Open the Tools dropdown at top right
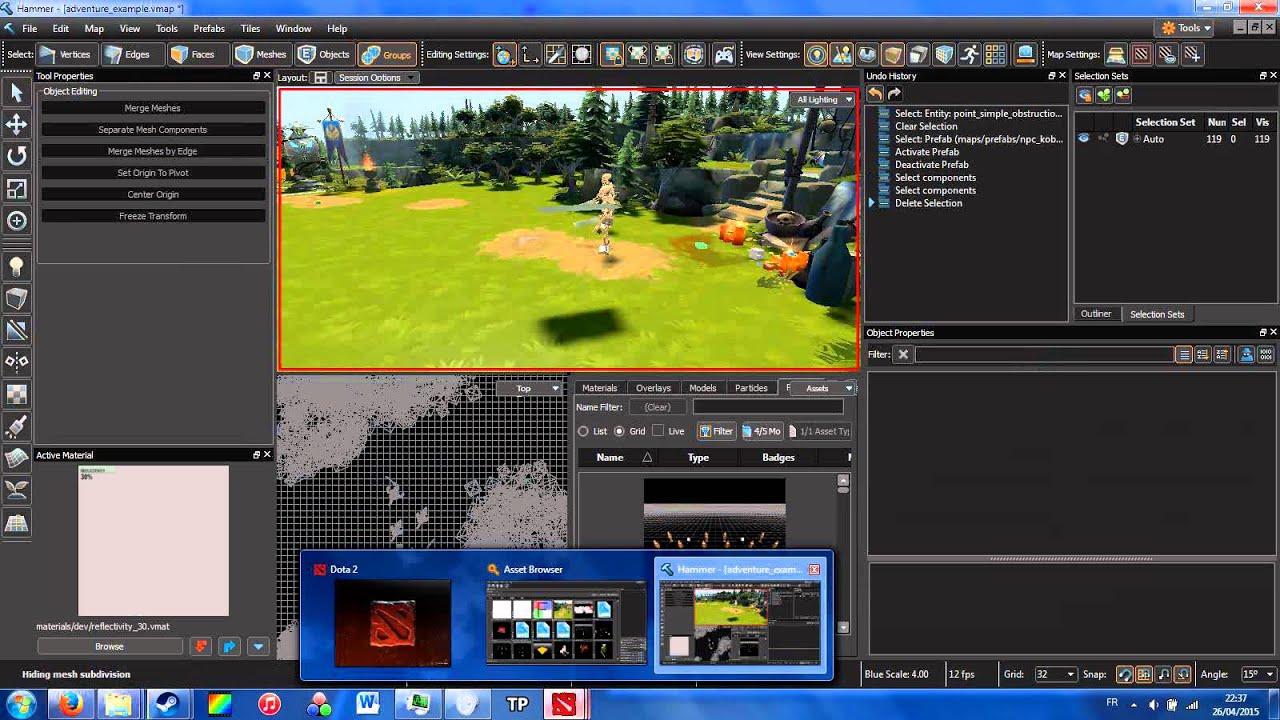The height and width of the screenshot is (720, 1280). pos(1185,28)
